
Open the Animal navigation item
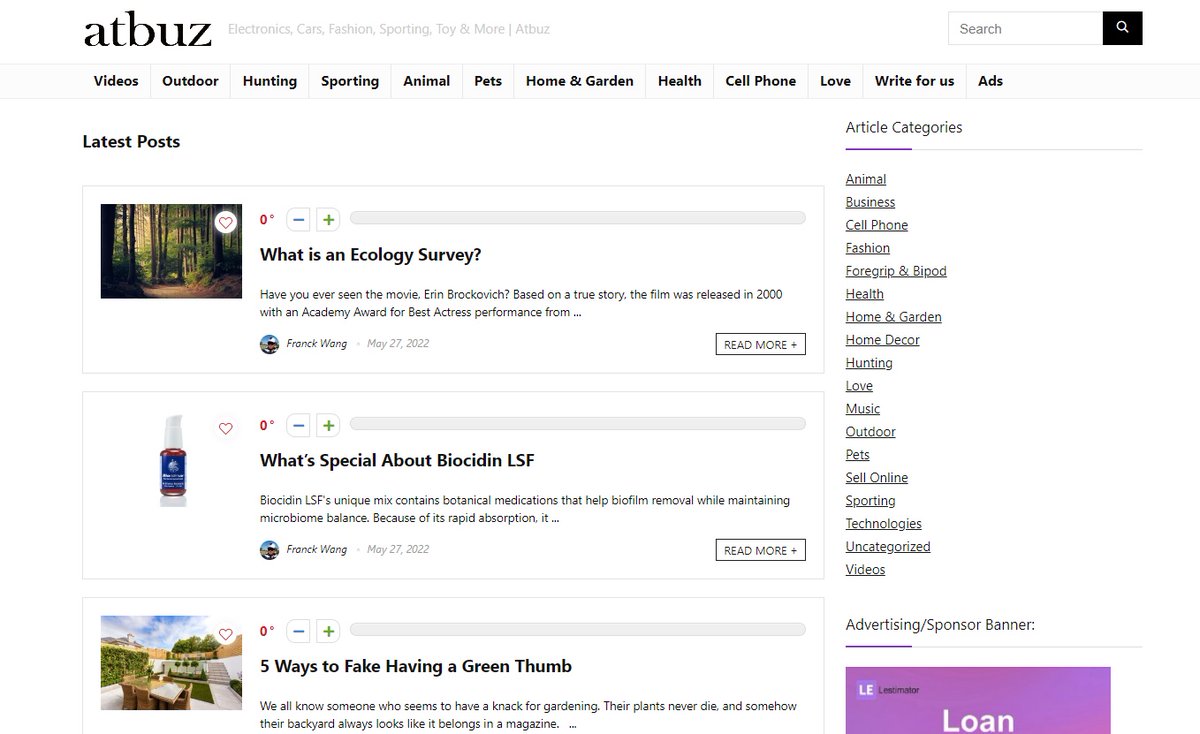coord(427,81)
